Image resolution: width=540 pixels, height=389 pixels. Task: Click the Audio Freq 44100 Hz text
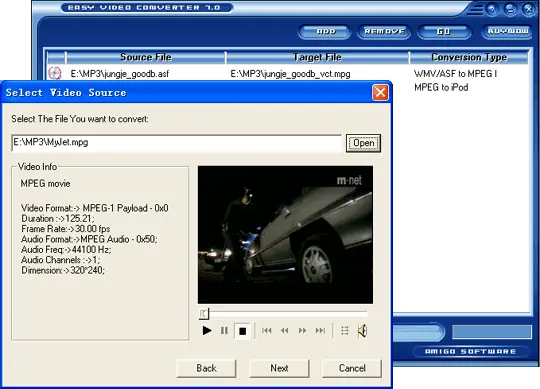[66, 250]
